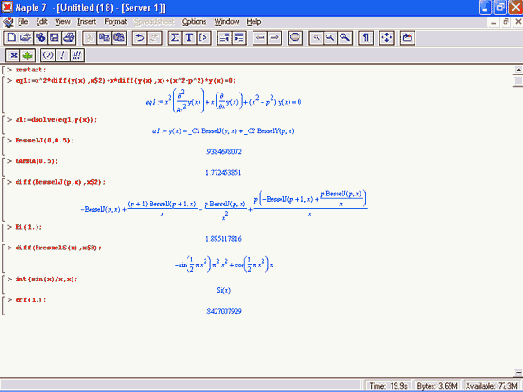The image size is (523, 392).
Task: Insert text with the T icon
Action: click(x=189, y=38)
